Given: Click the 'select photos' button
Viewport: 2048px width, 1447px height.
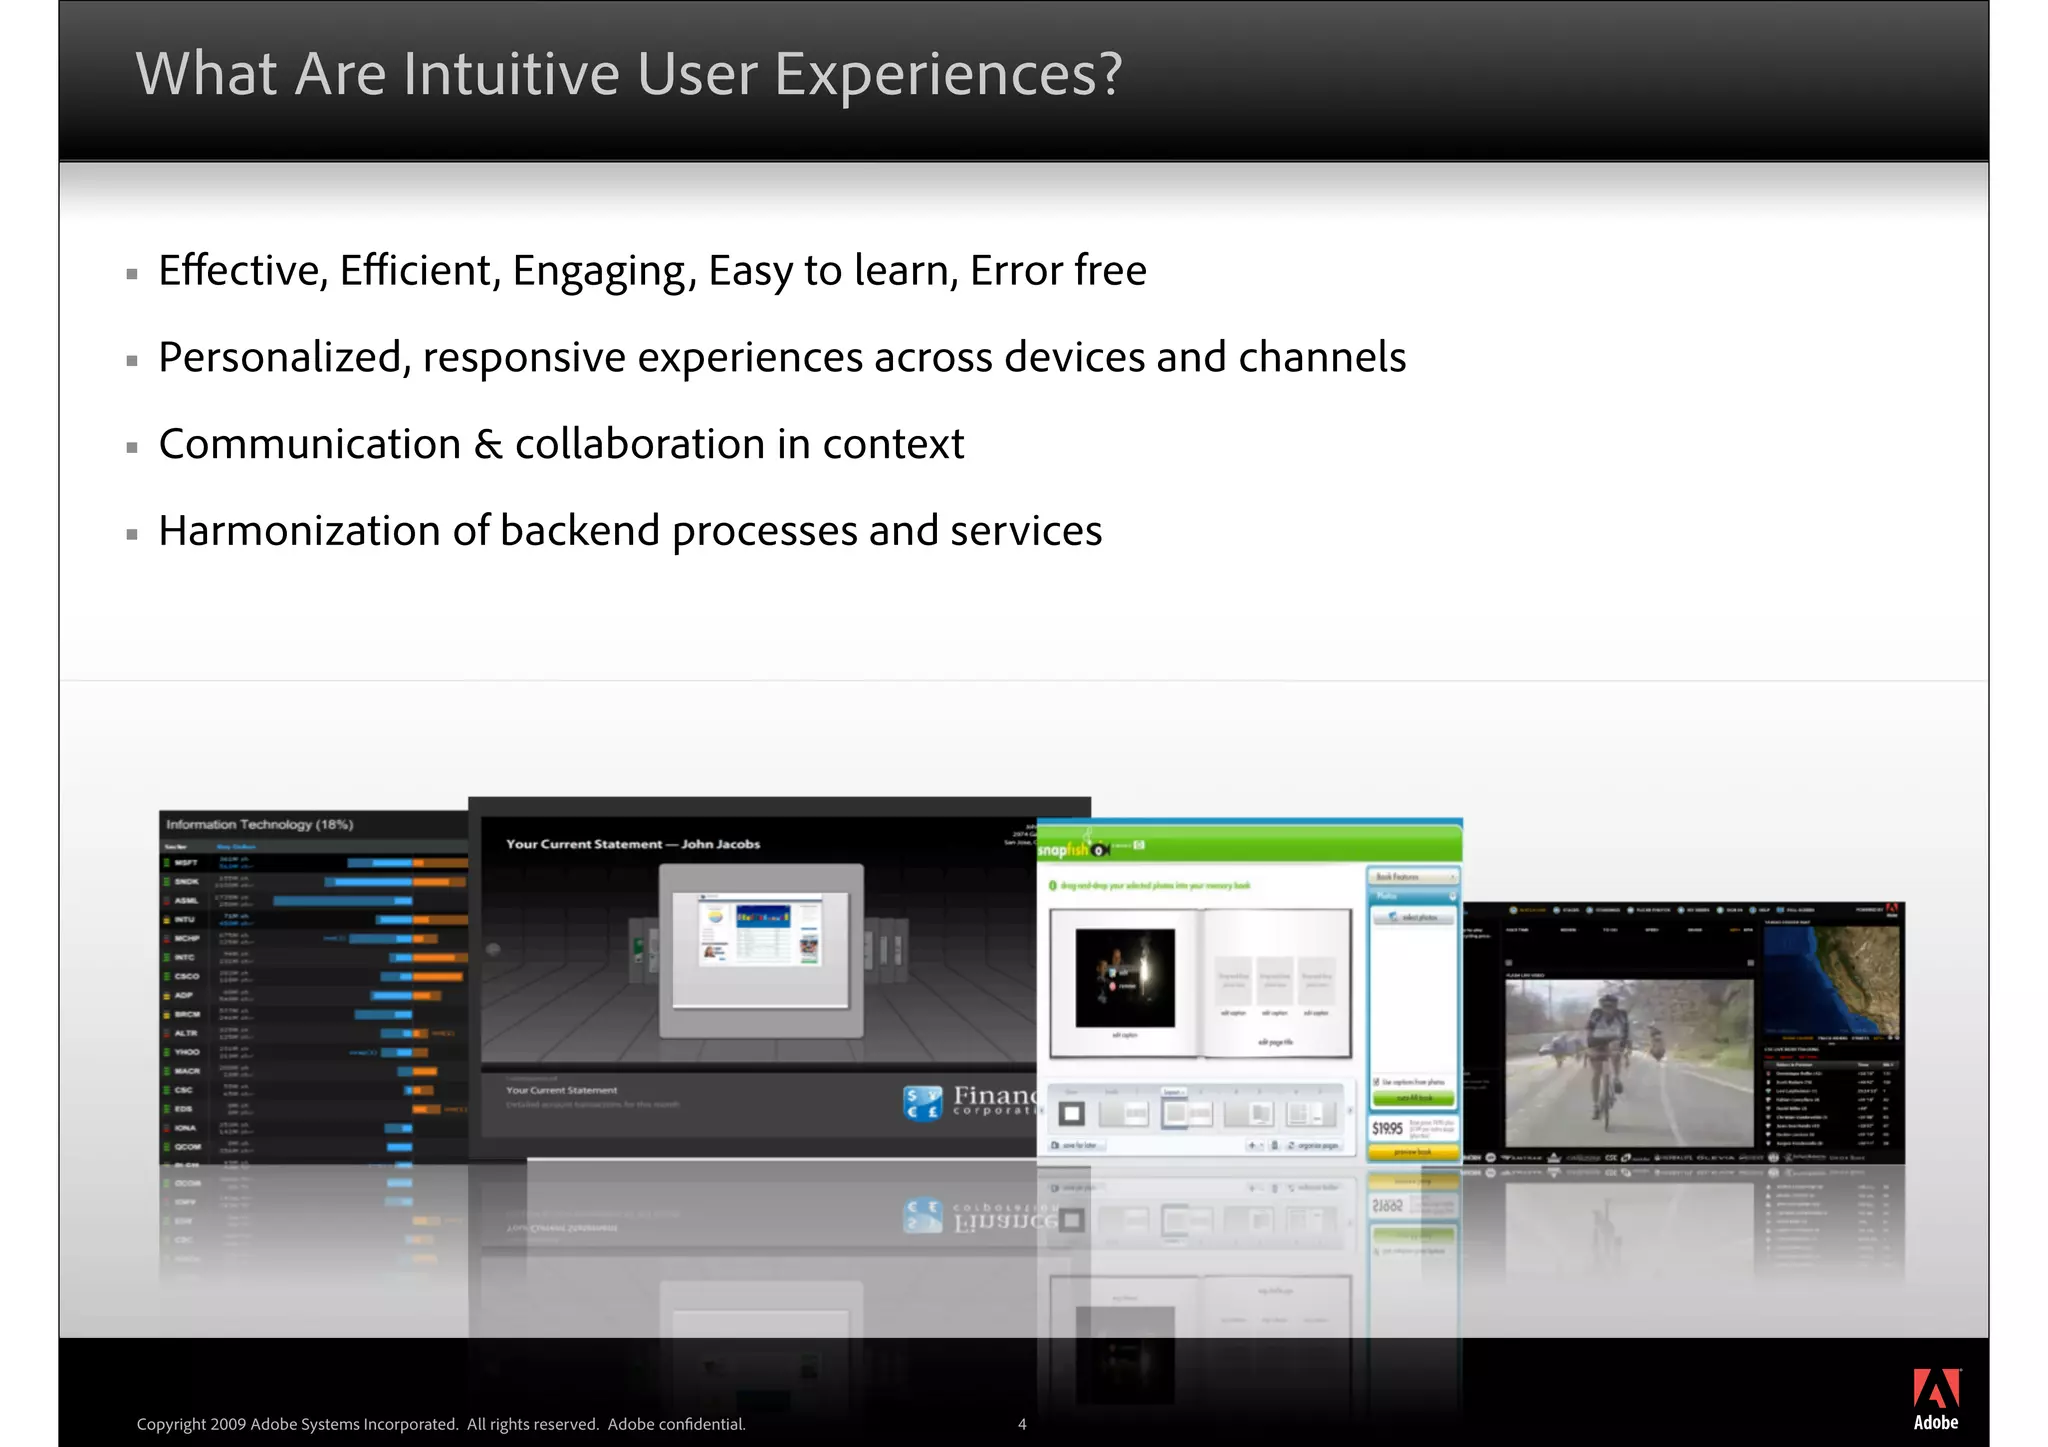Looking at the screenshot, I should point(1413,917).
